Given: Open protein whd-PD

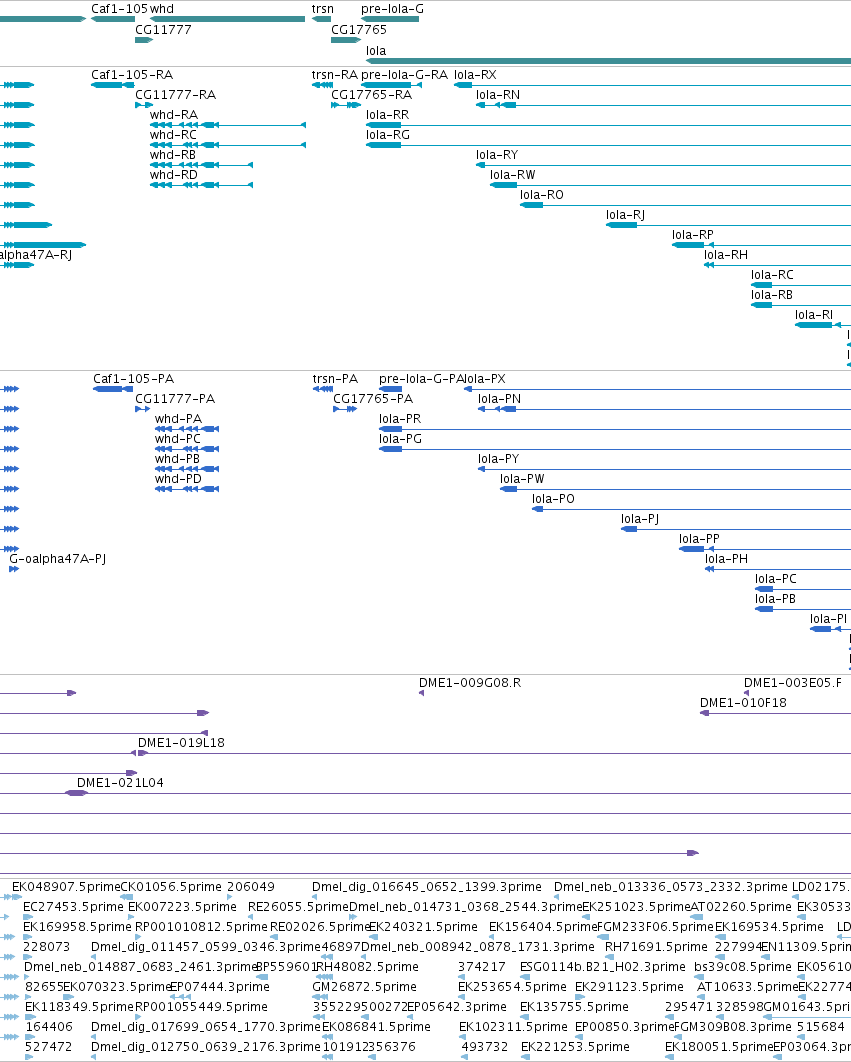Looking at the screenshot, I should point(178,479).
